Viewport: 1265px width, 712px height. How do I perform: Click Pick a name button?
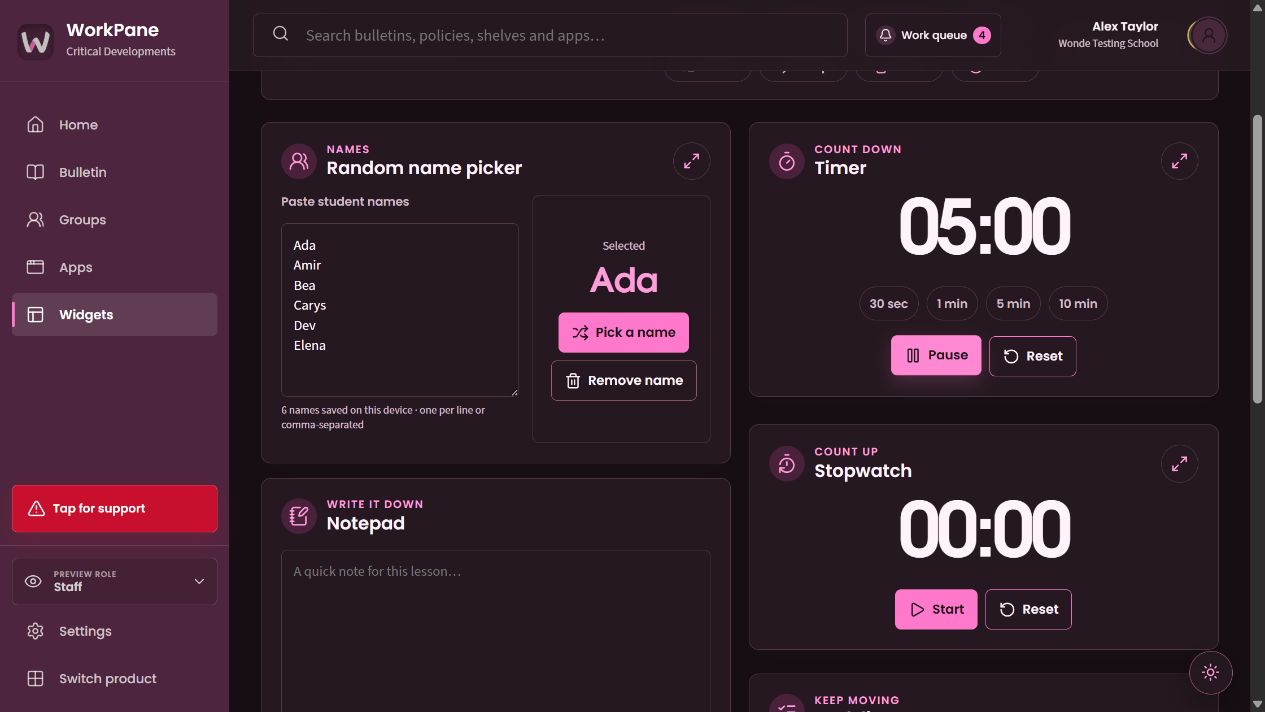click(623, 332)
